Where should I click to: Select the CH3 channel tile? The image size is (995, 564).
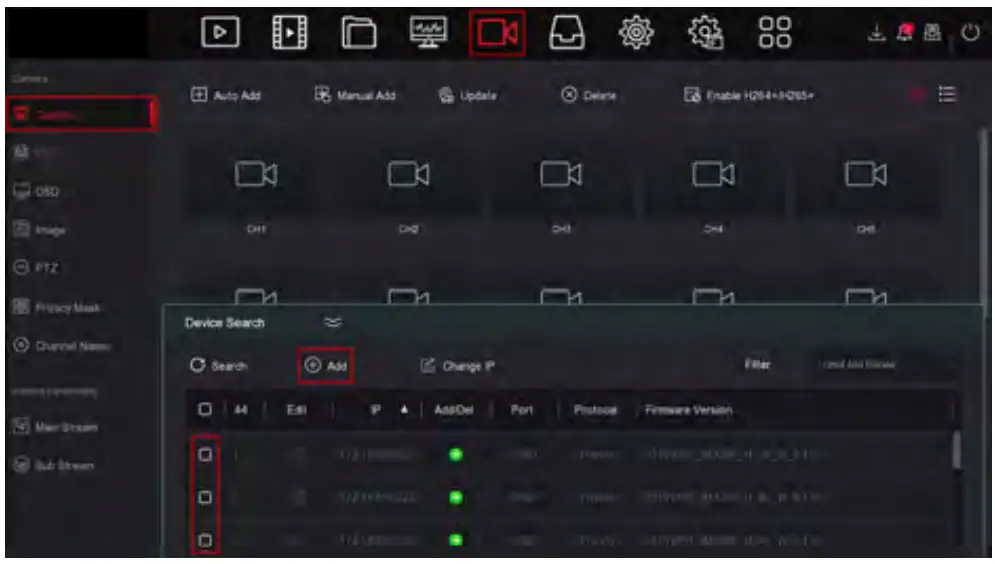[x=561, y=184]
